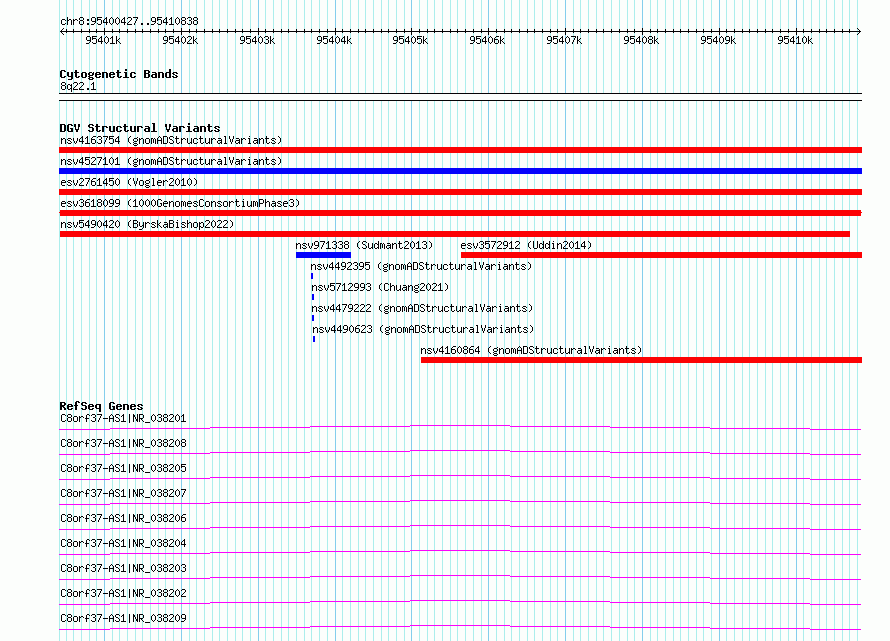Click the 95402k ruler tick label
Screen dimensions: 890x641
tap(180, 40)
